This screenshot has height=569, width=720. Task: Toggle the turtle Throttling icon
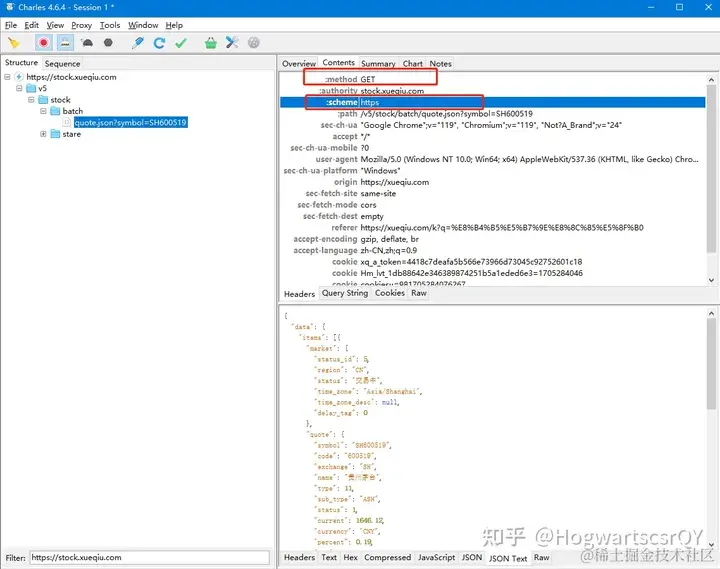pyautogui.click(x=87, y=43)
